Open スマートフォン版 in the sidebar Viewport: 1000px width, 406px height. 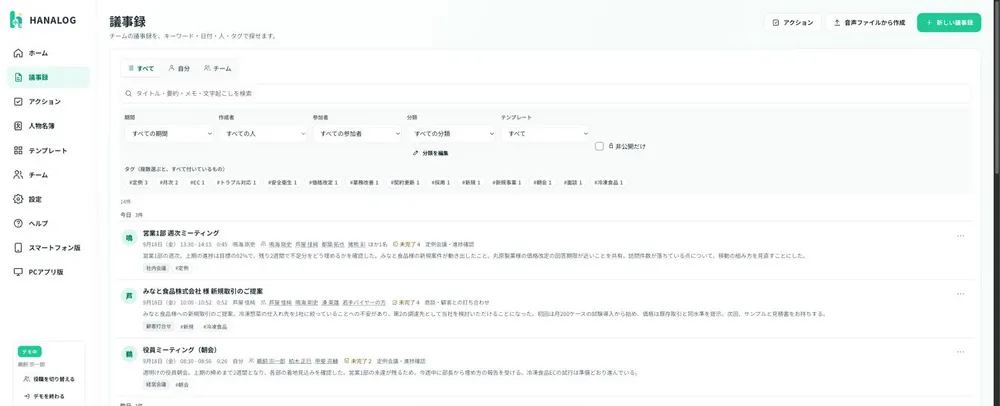pos(48,247)
